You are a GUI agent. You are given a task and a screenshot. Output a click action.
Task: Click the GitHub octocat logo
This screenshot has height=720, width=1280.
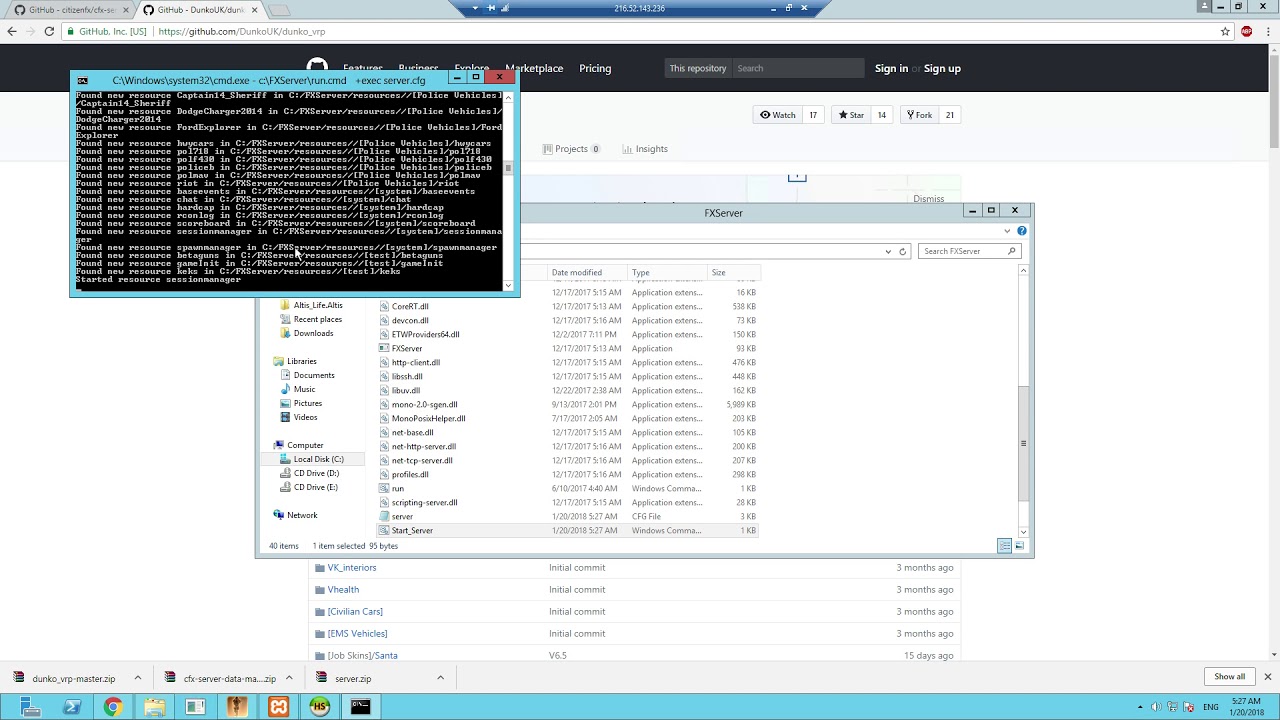point(317,68)
